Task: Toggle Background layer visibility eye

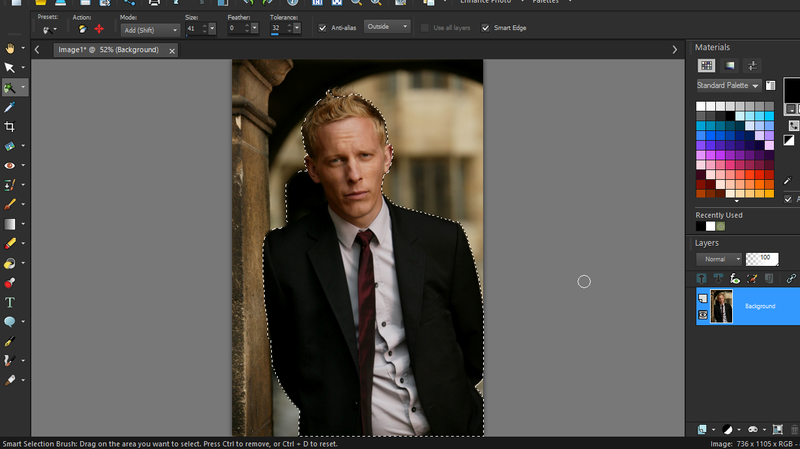Action: pyautogui.click(x=703, y=315)
